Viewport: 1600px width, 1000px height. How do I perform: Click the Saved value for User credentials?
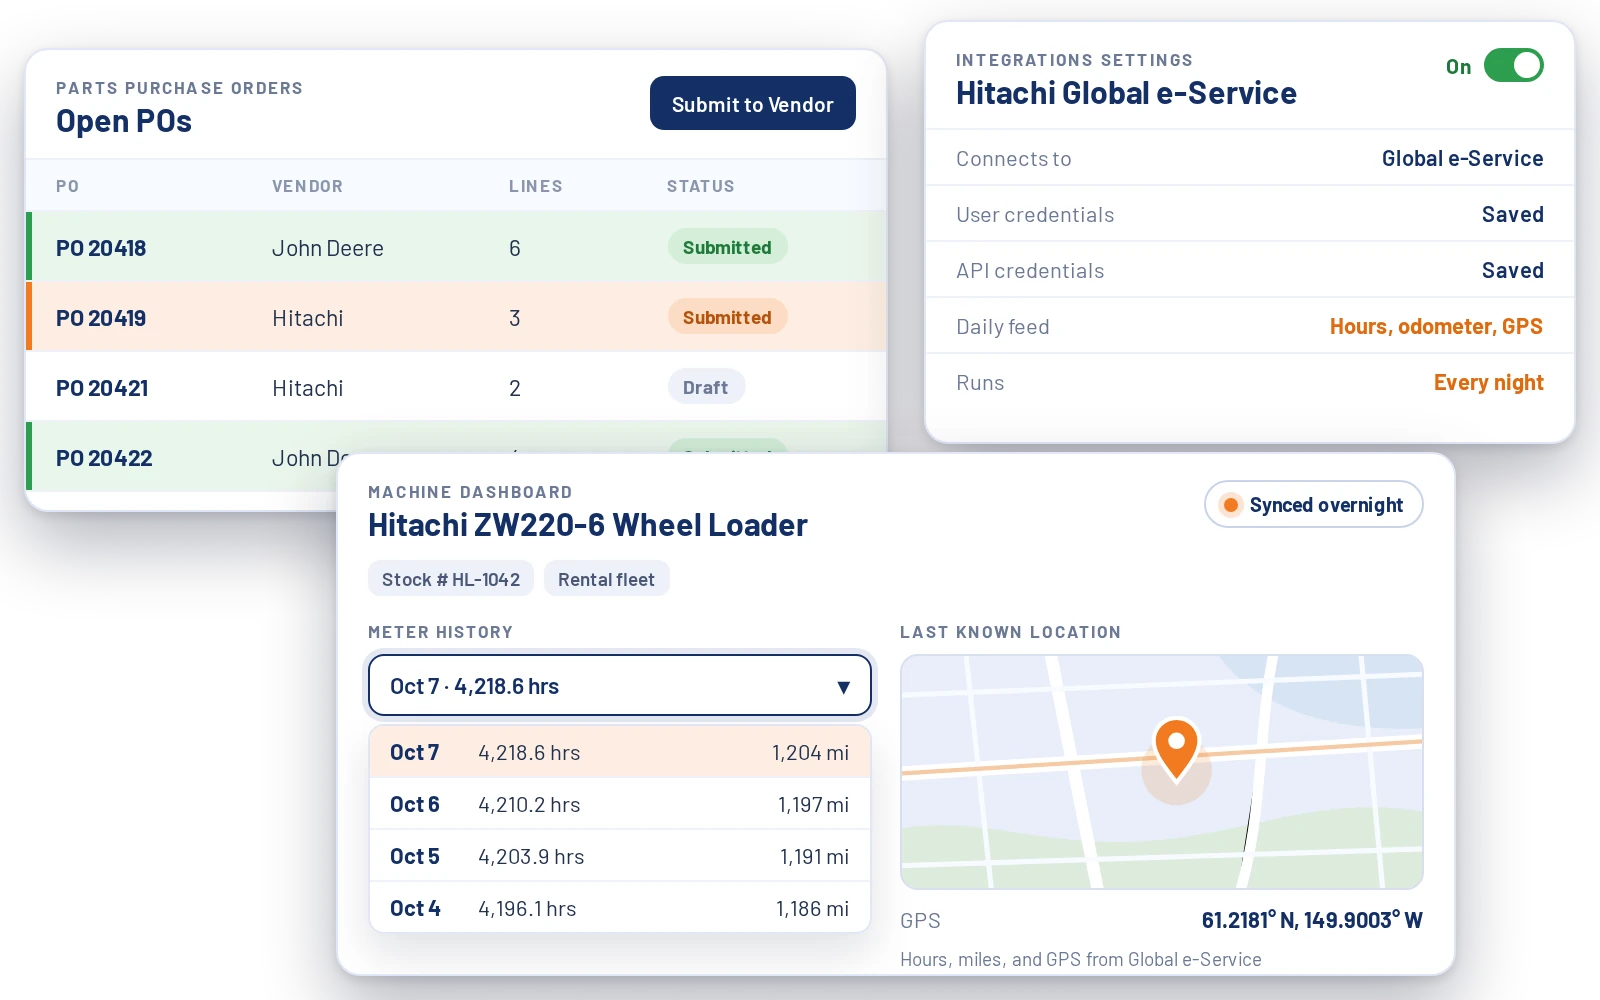point(1512,214)
